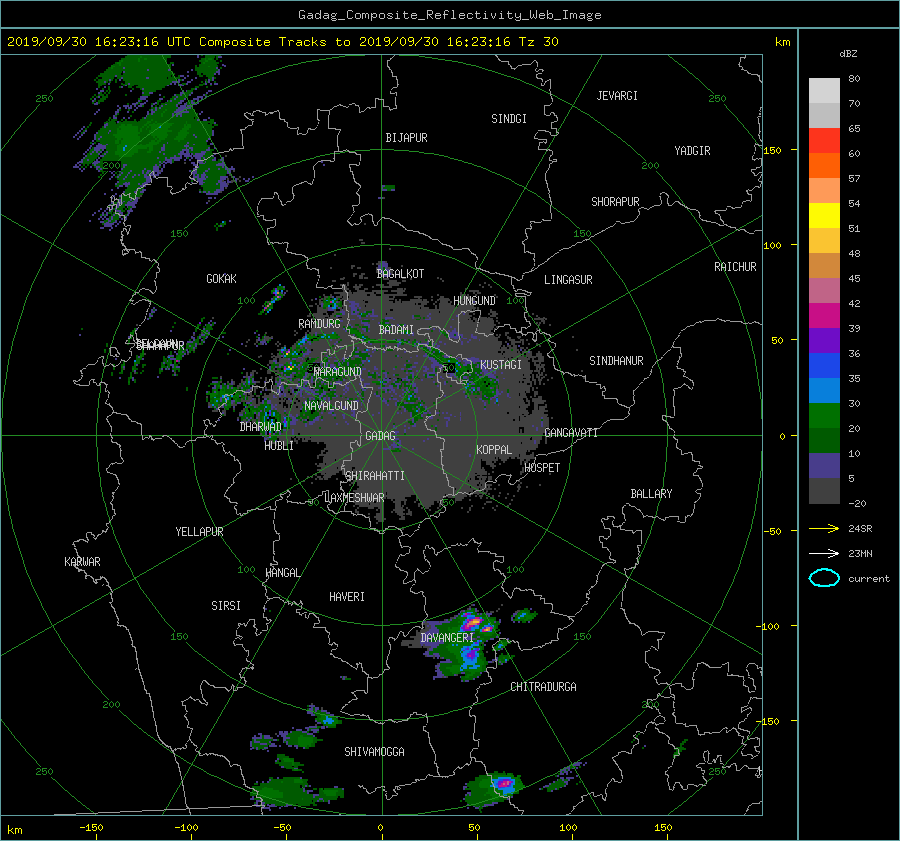
Task: Click the dBZ legend heading
Action: click(848, 54)
